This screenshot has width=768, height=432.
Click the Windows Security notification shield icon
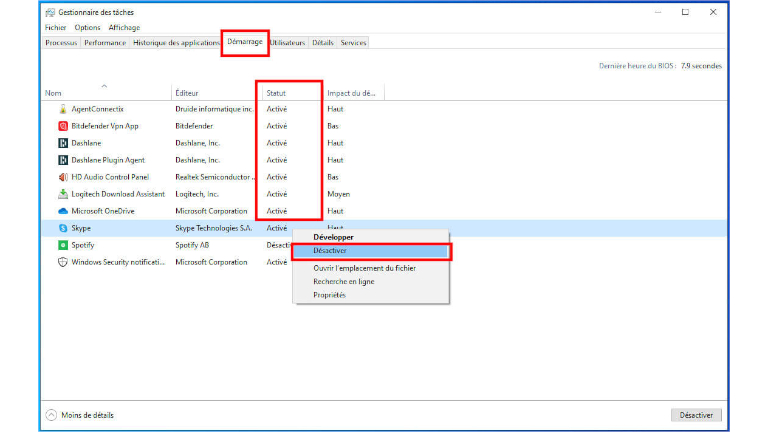click(x=63, y=262)
